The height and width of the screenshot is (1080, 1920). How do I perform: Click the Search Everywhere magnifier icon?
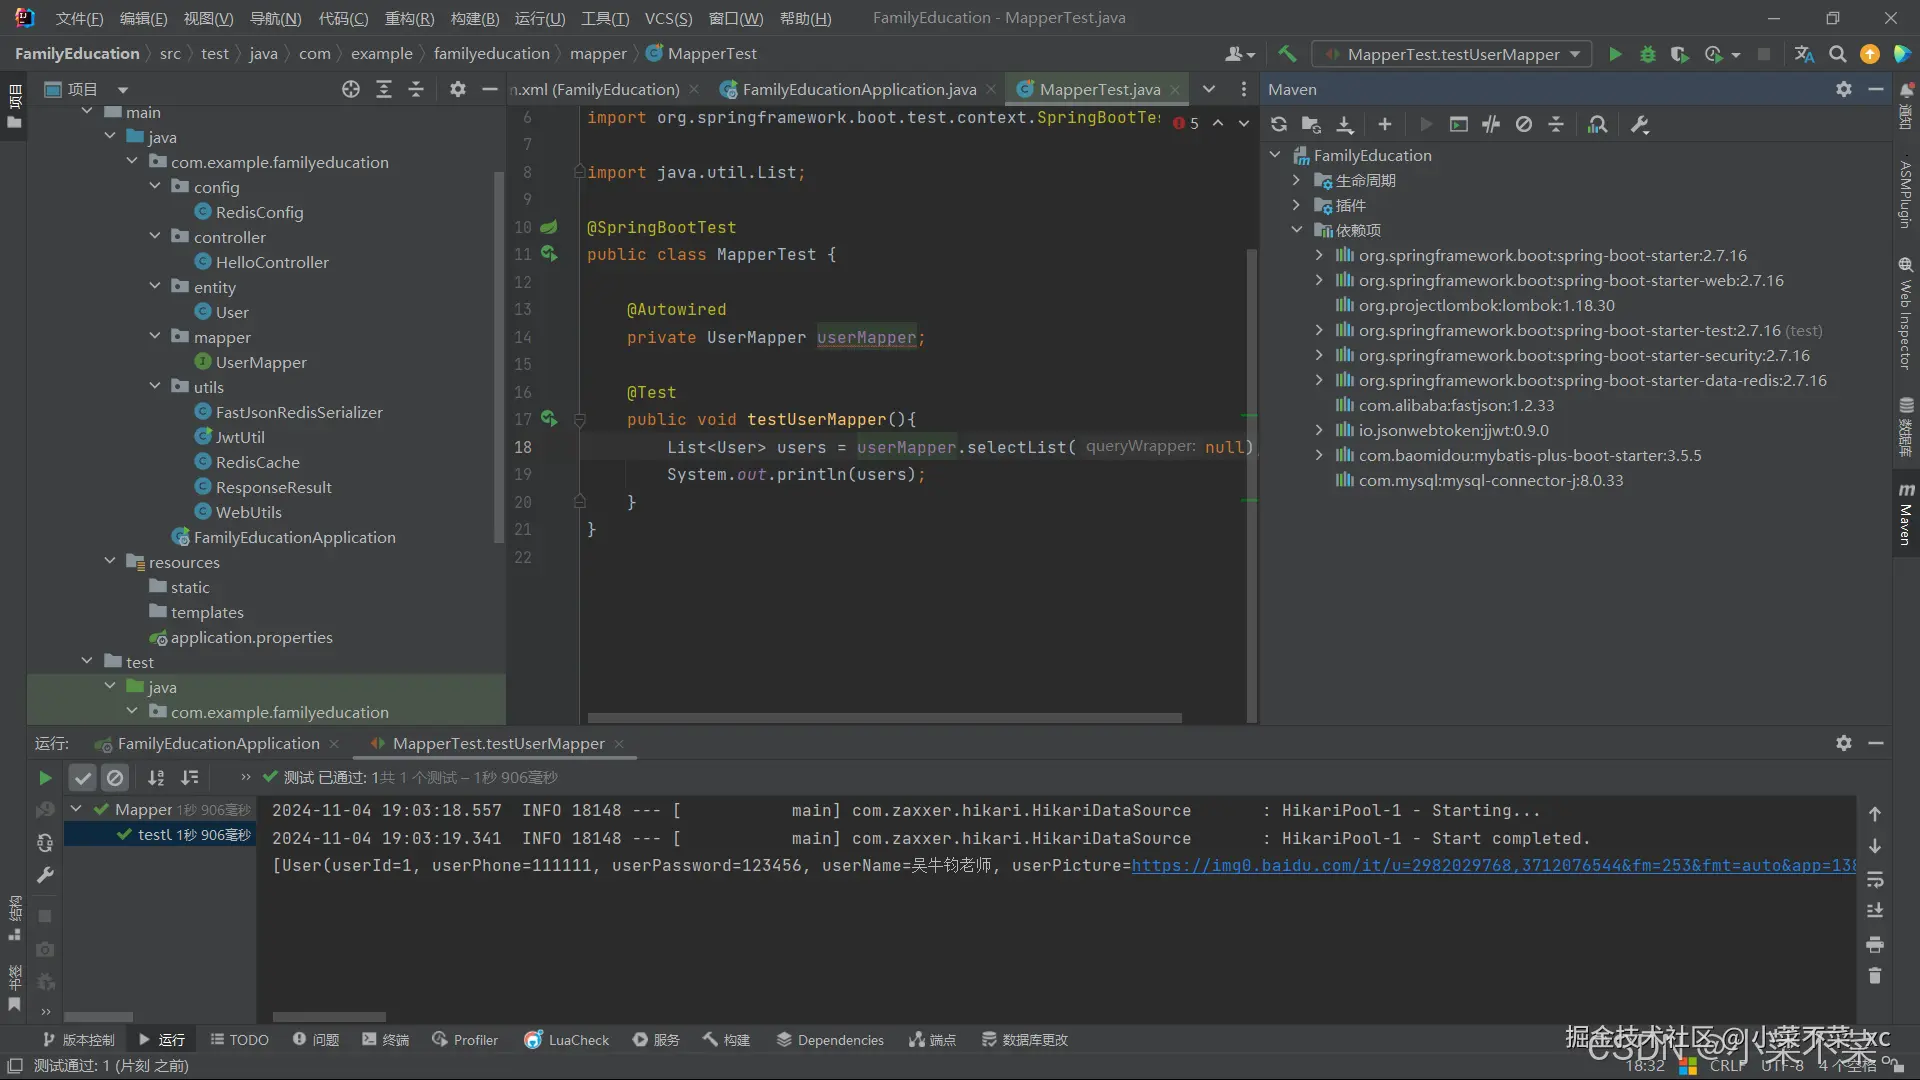coord(1837,54)
